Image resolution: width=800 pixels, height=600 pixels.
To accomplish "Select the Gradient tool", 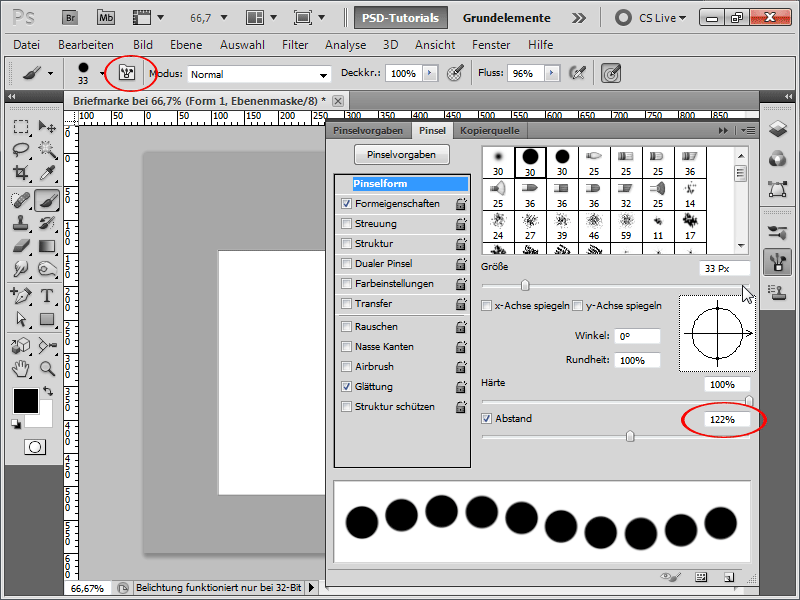I will point(47,246).
